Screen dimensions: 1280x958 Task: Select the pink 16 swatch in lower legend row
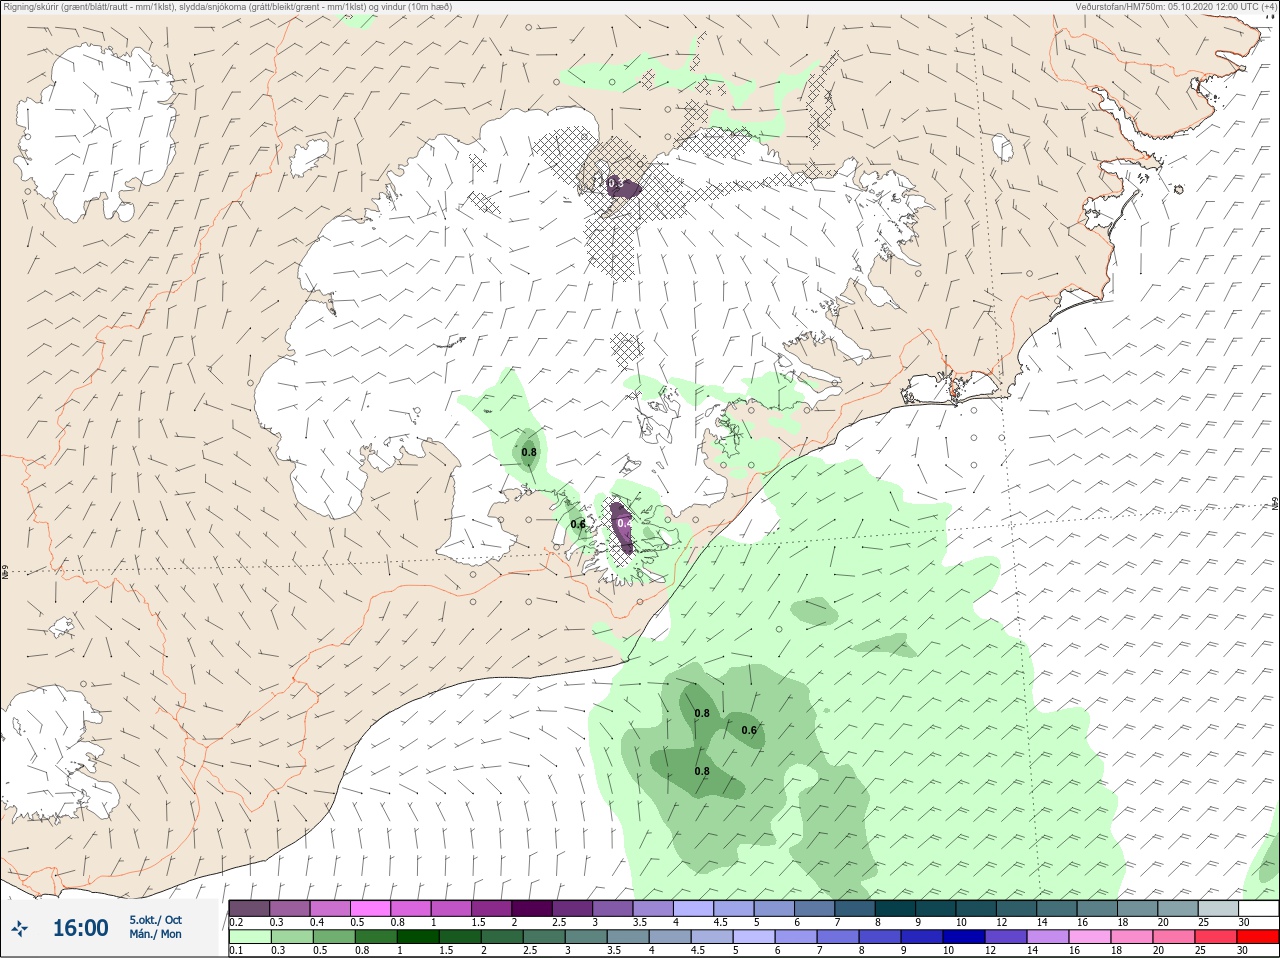1090,937
